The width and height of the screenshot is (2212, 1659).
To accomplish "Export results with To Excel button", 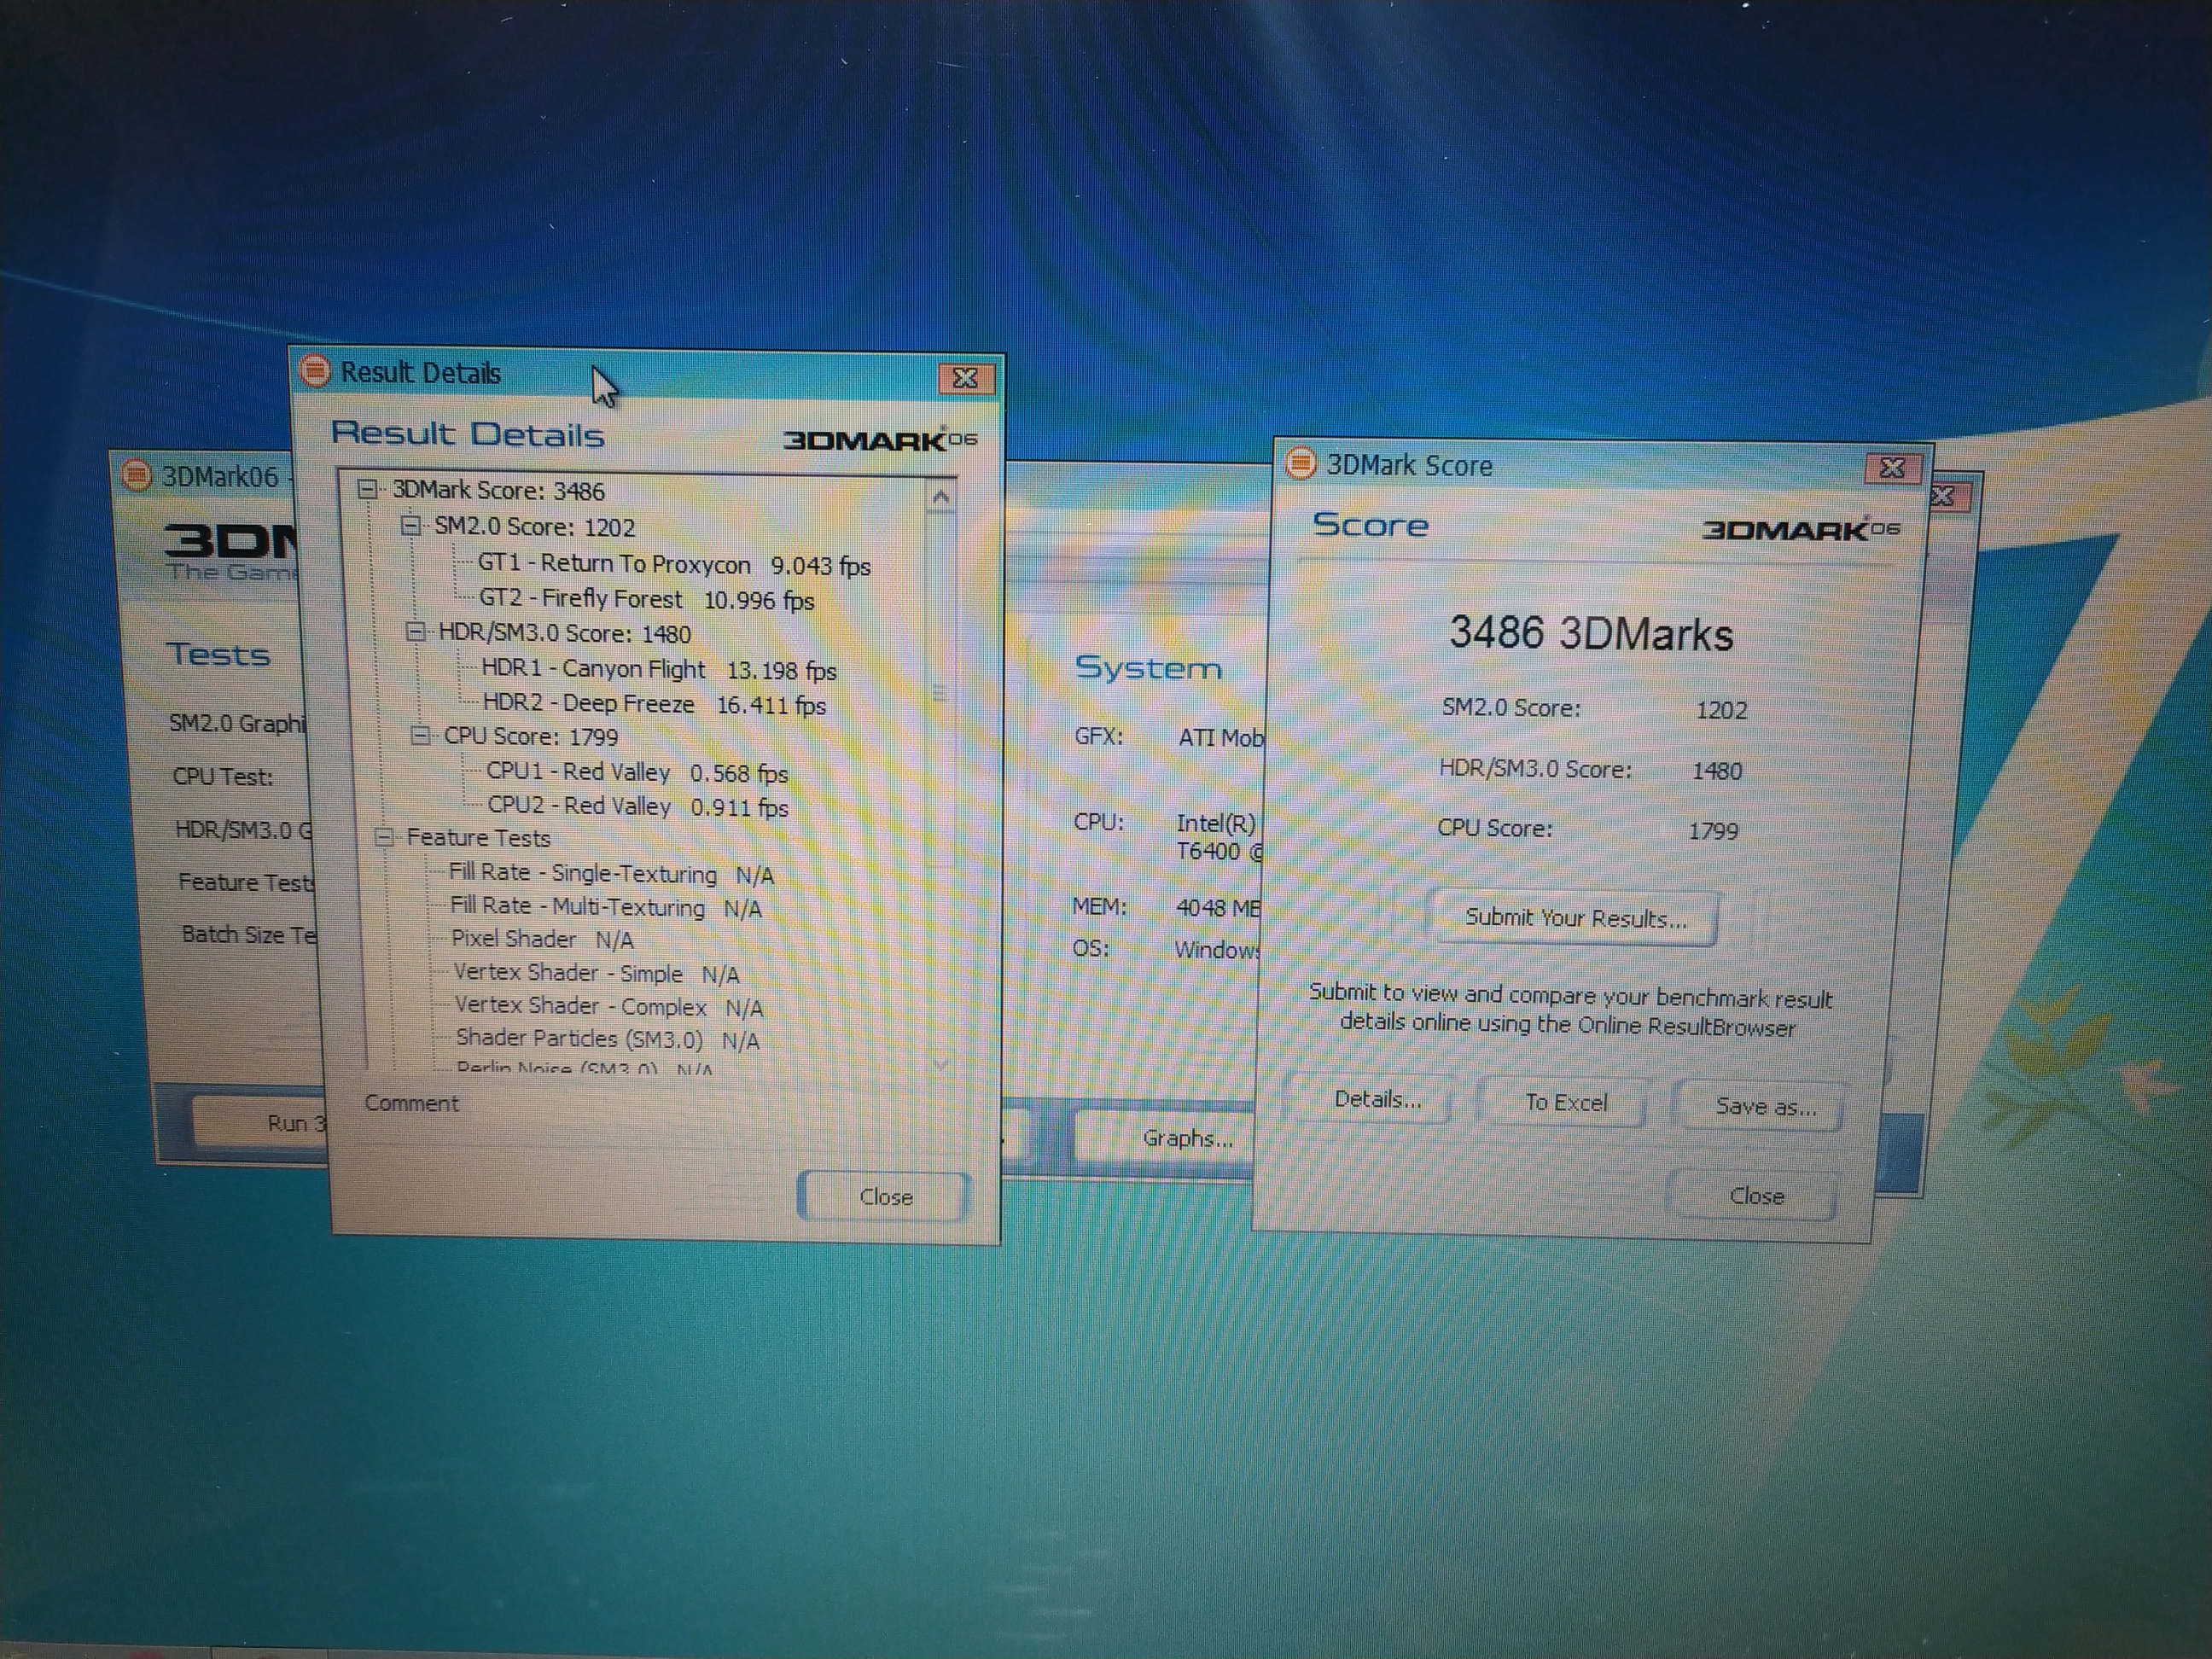I will 1565,1102.
